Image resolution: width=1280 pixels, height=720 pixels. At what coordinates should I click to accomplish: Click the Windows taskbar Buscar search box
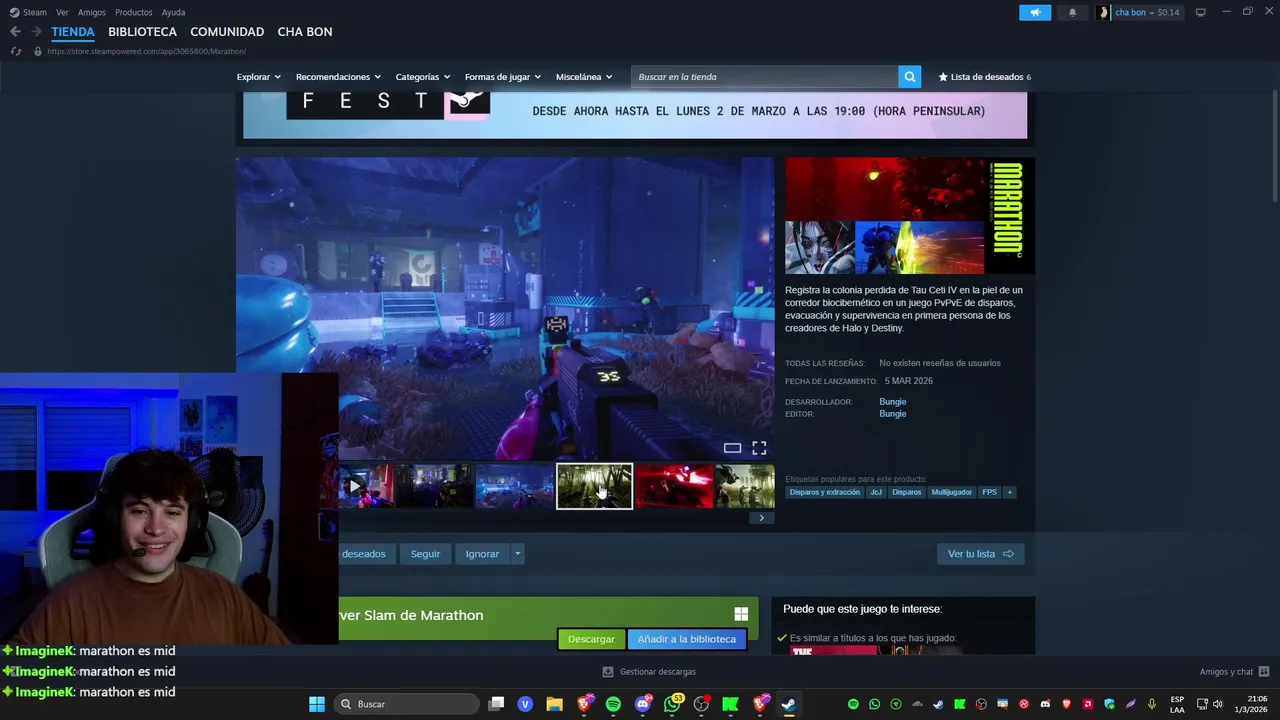pos(406,704)
